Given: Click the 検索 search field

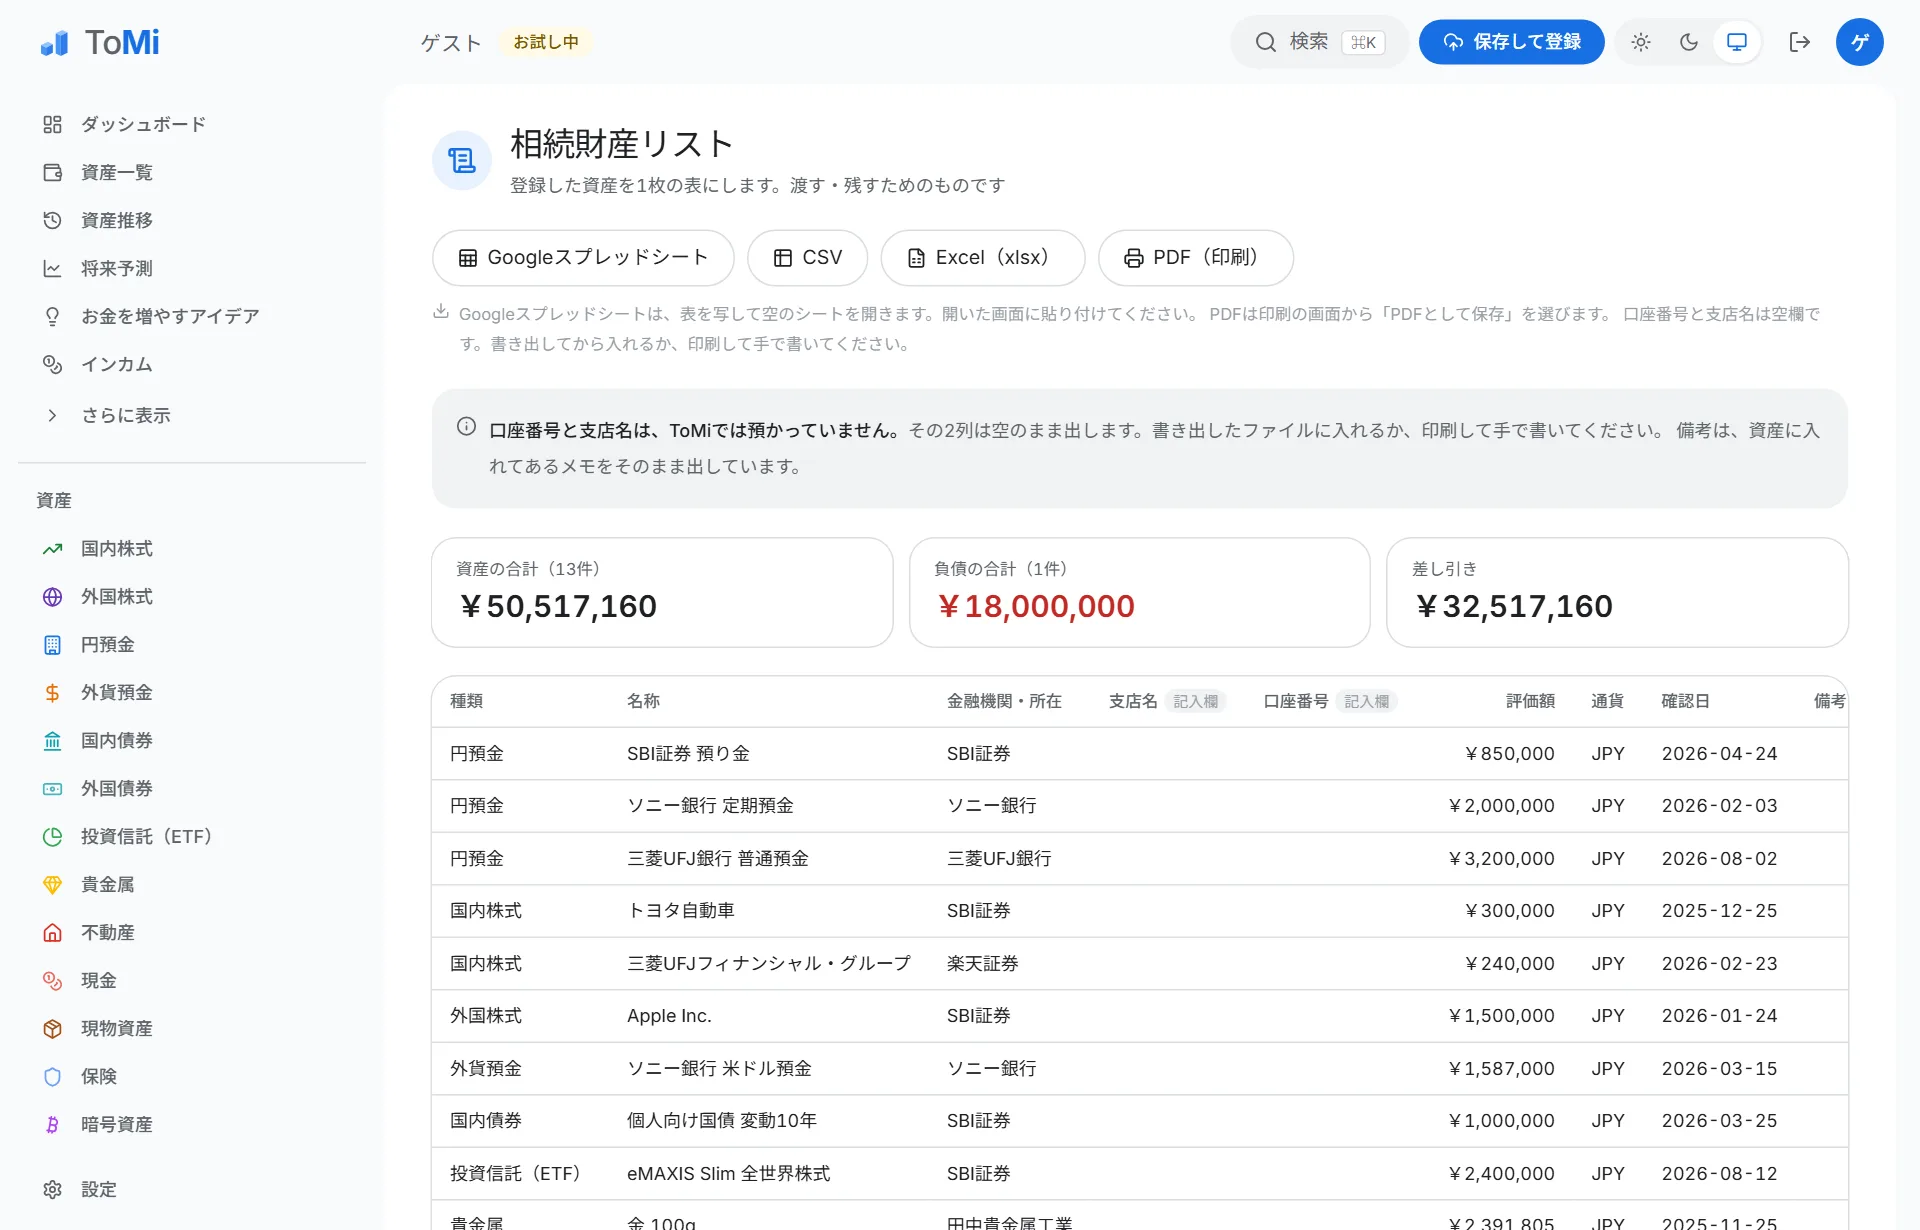Looking at the screenshot, I should tap(1320, 42).
